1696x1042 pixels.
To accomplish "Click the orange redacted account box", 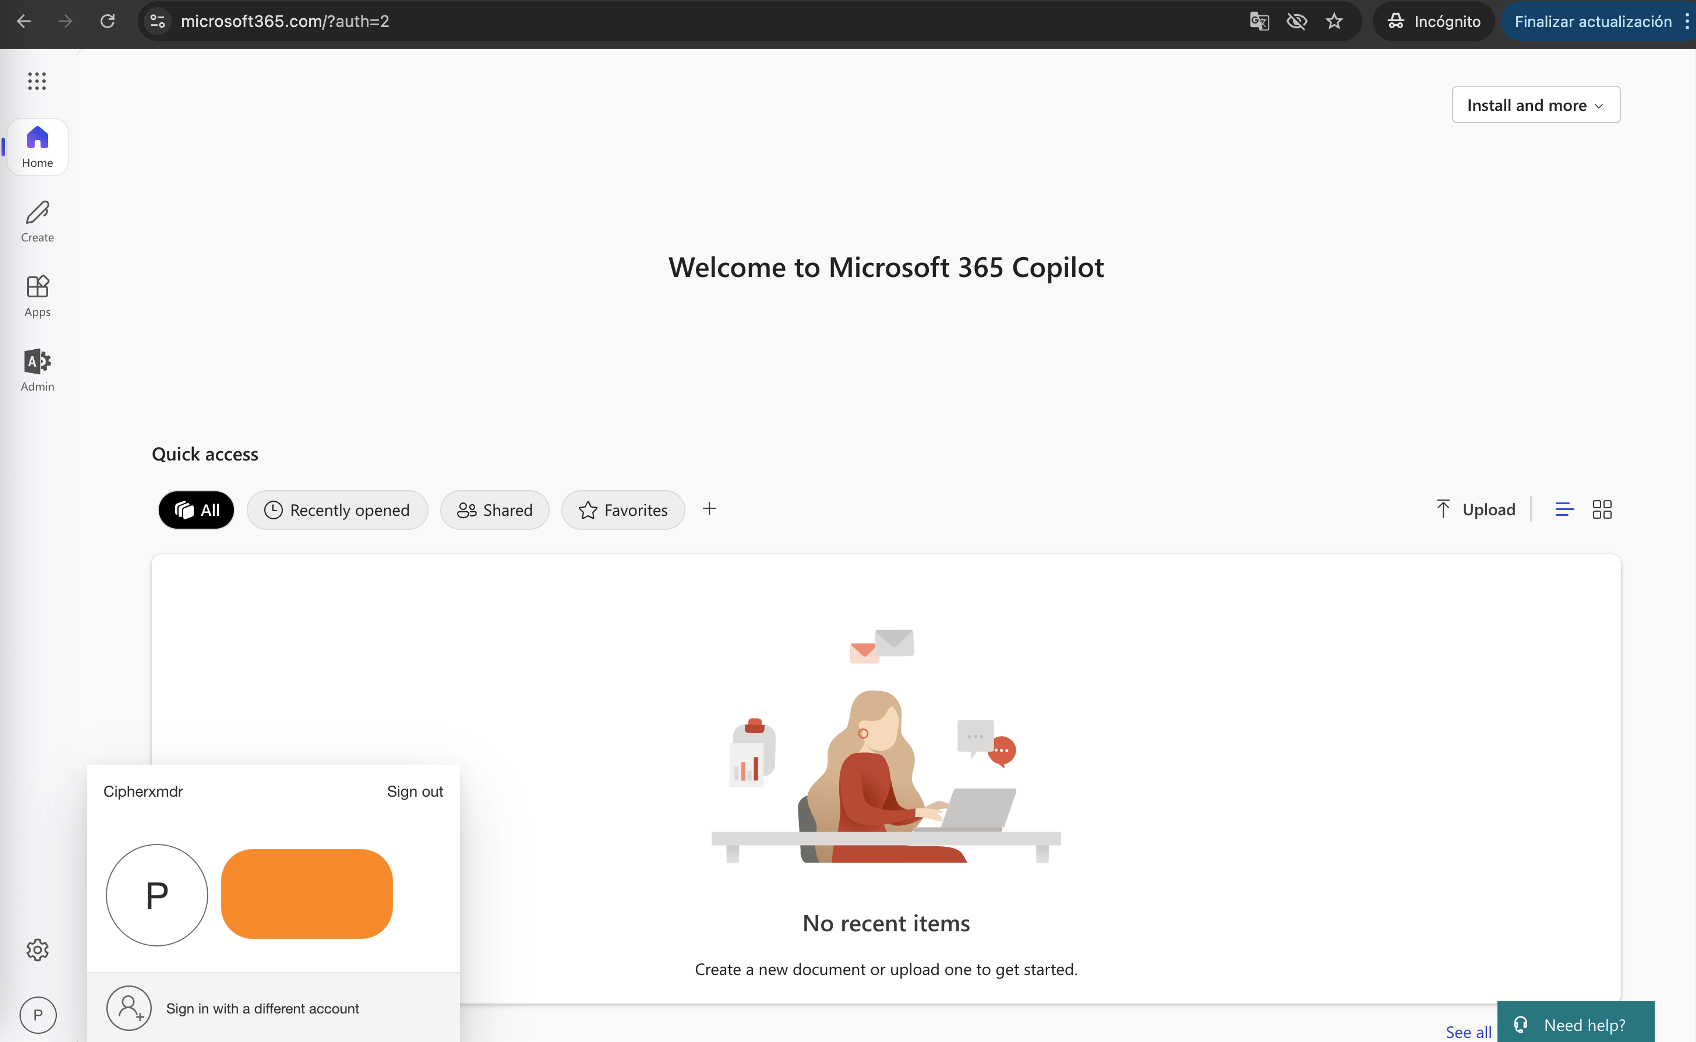I will click(307, 894).
